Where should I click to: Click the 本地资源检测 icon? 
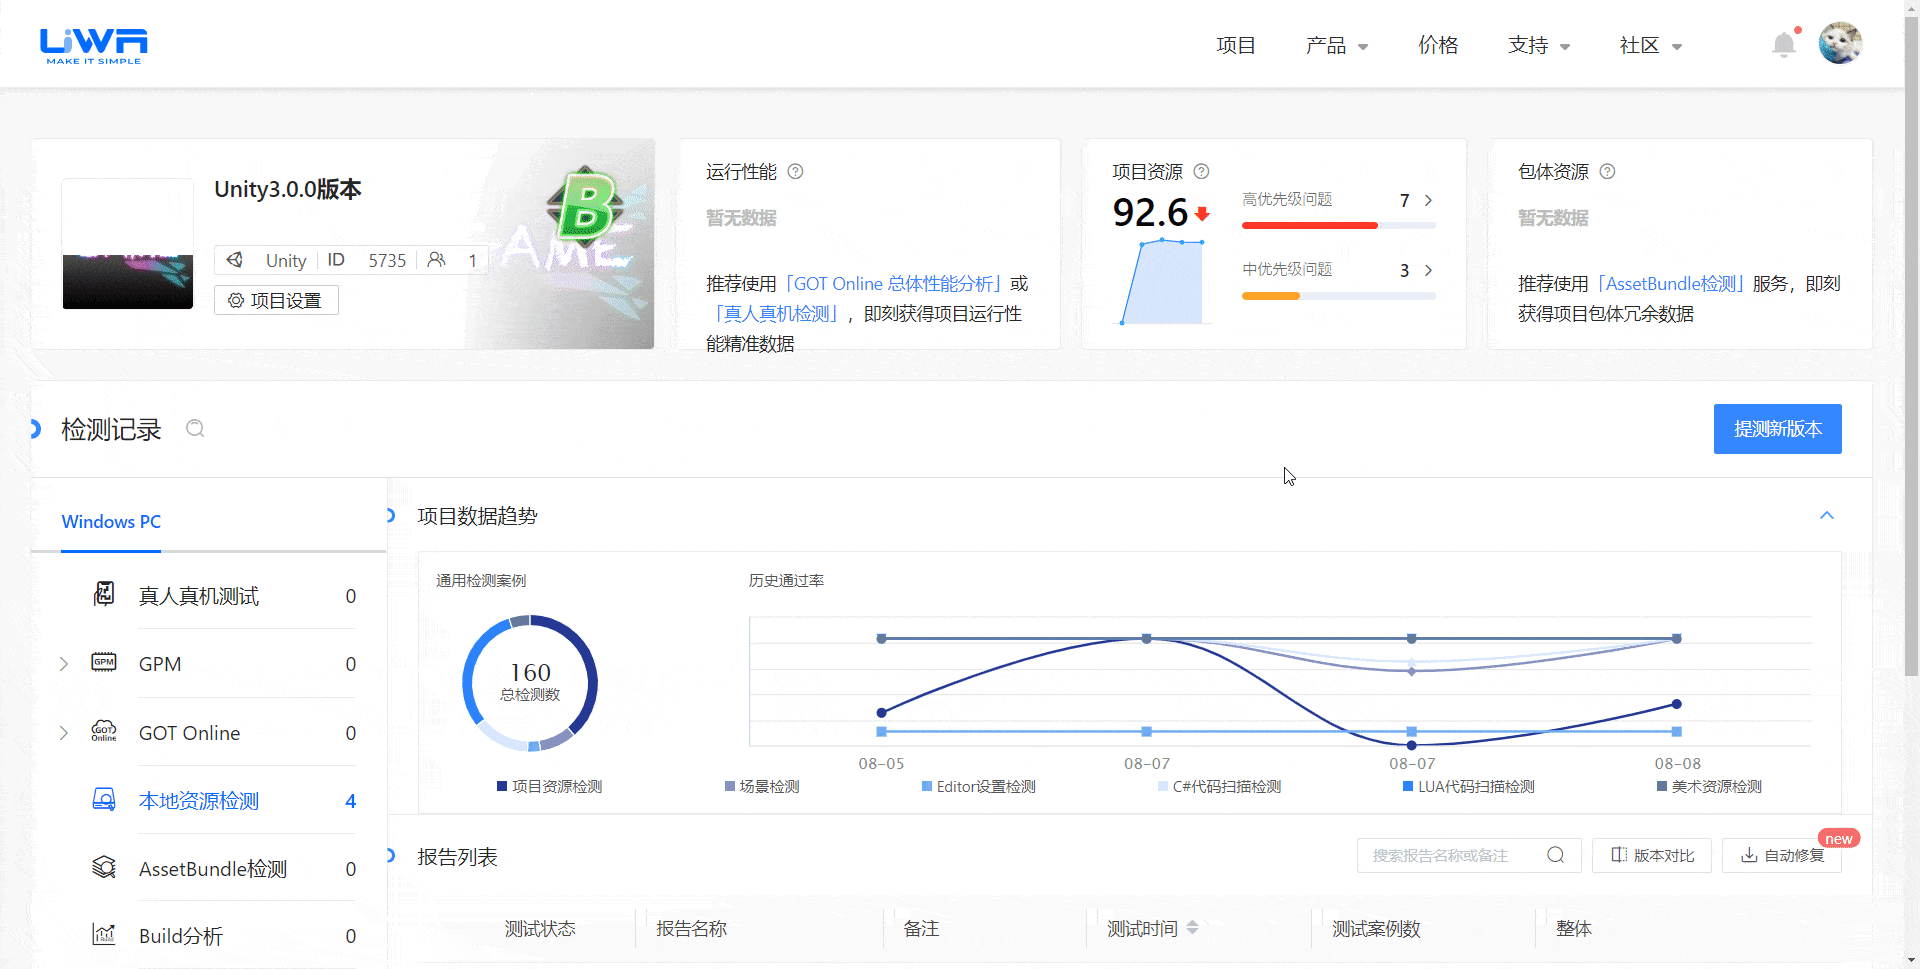tap(104, 799)
